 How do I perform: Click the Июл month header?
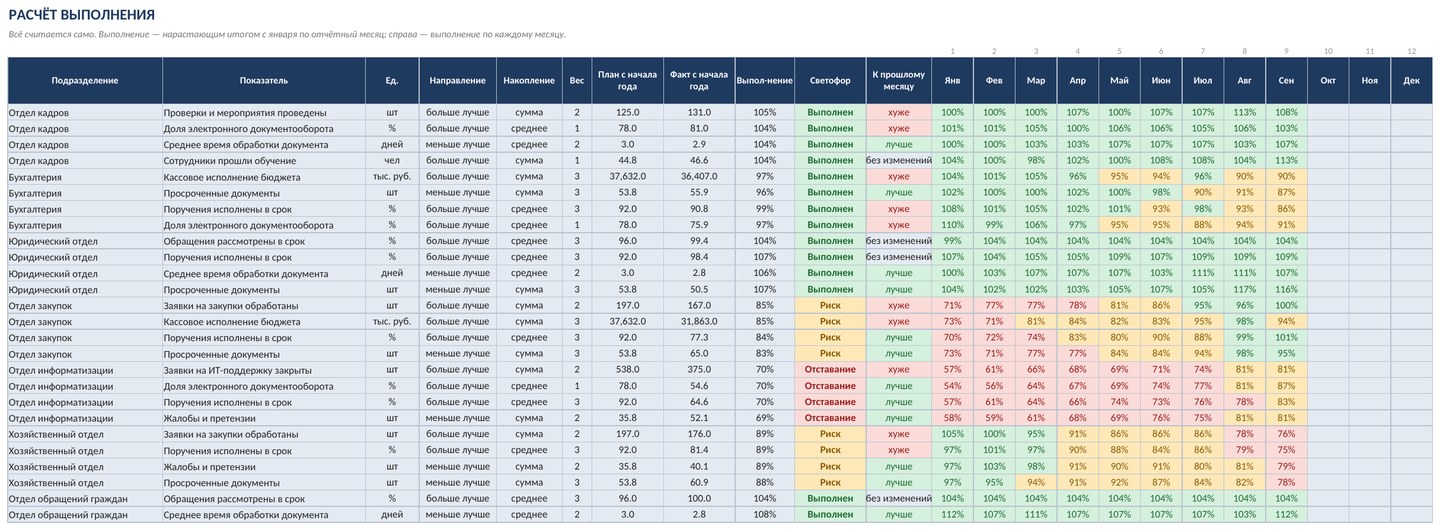pyautogui.click(x=1203, y=80)
